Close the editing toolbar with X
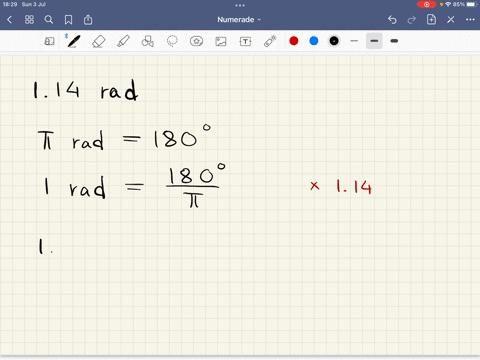This screenshot has width=480, height=360. [x=451, y=20]
